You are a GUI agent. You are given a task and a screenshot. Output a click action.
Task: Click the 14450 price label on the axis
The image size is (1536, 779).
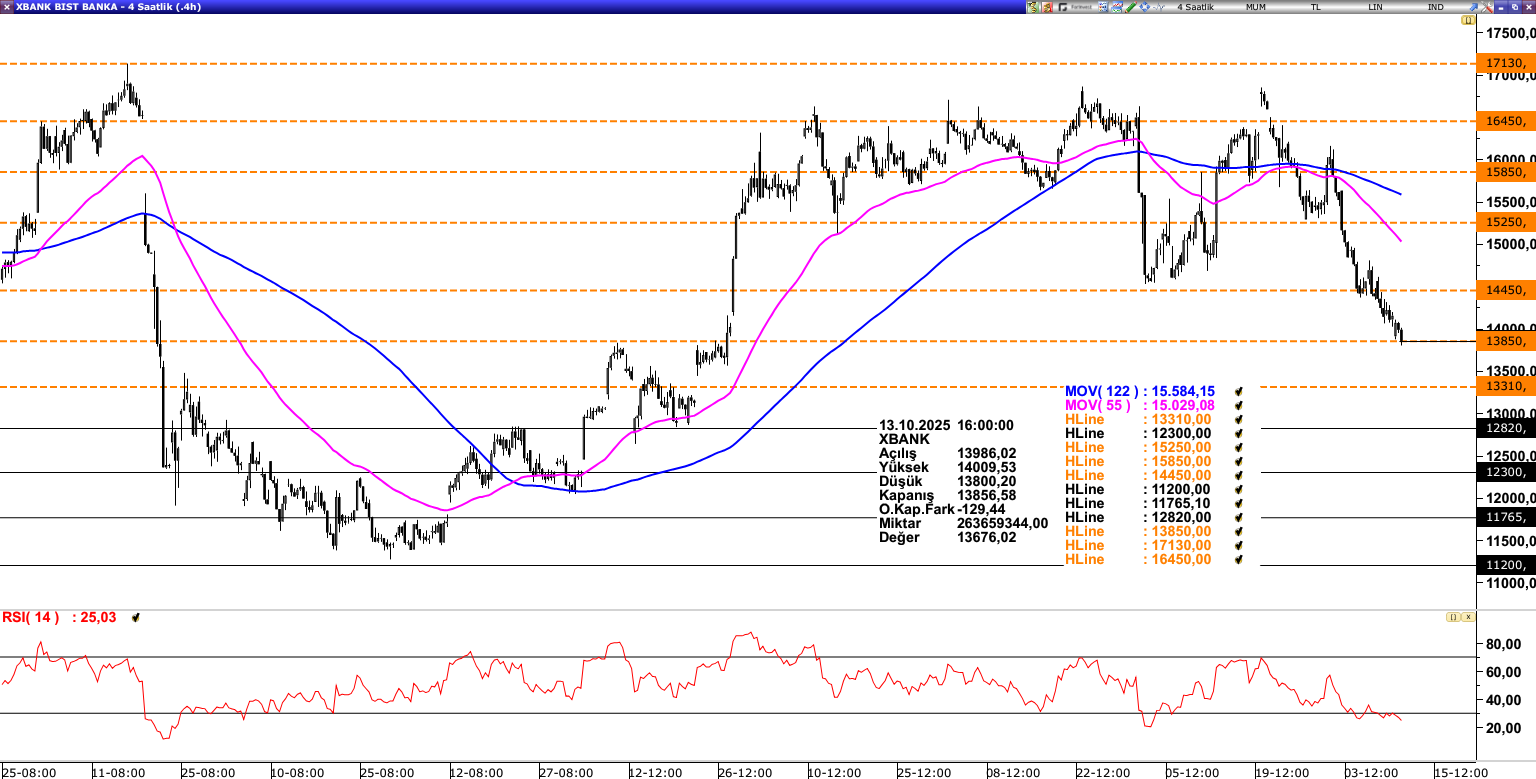(x=1505, y=290)
